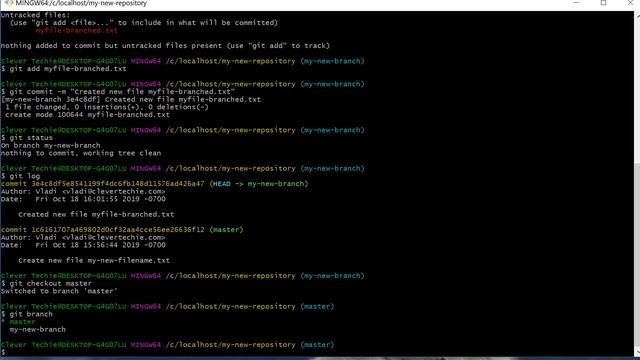Click '1 file changed, 0 insertions' line
Viewport: 640px width, 360px height.
107,107
